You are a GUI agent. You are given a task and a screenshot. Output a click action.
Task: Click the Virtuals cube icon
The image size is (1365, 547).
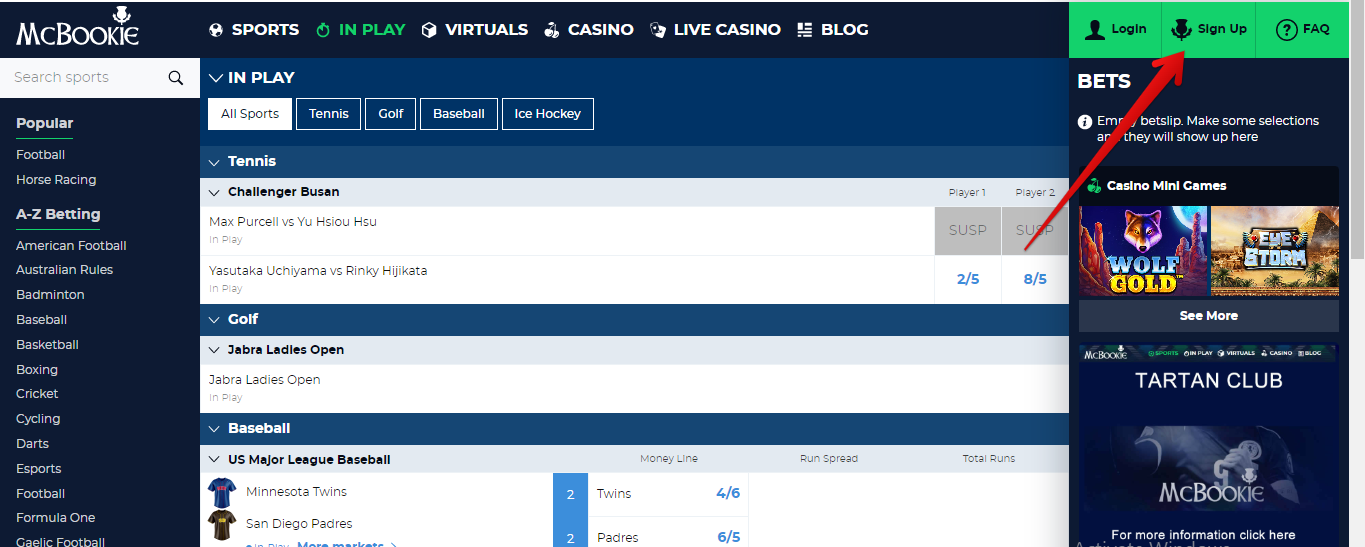click(429, 30)
